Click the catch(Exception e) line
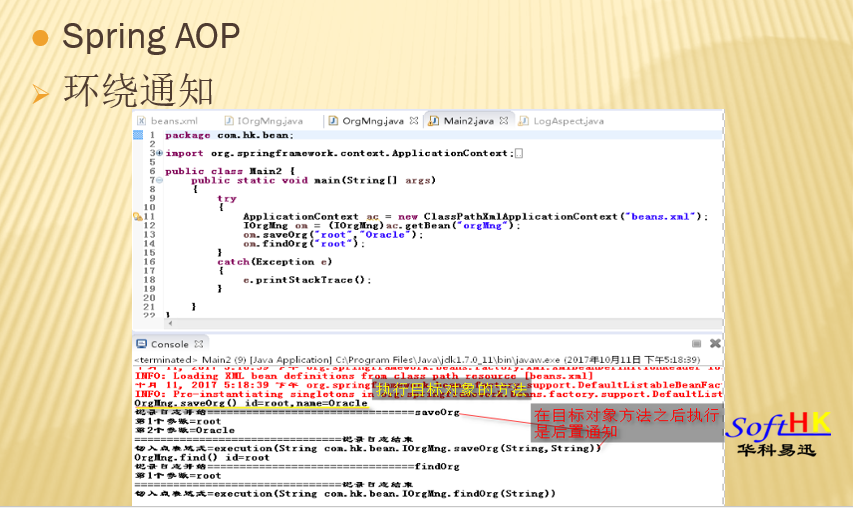853x508 pixels. pos(274,262)
